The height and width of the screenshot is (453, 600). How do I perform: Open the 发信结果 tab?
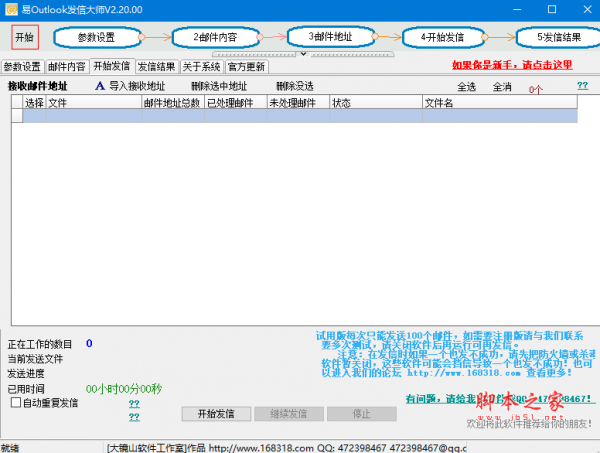(156, 67)
